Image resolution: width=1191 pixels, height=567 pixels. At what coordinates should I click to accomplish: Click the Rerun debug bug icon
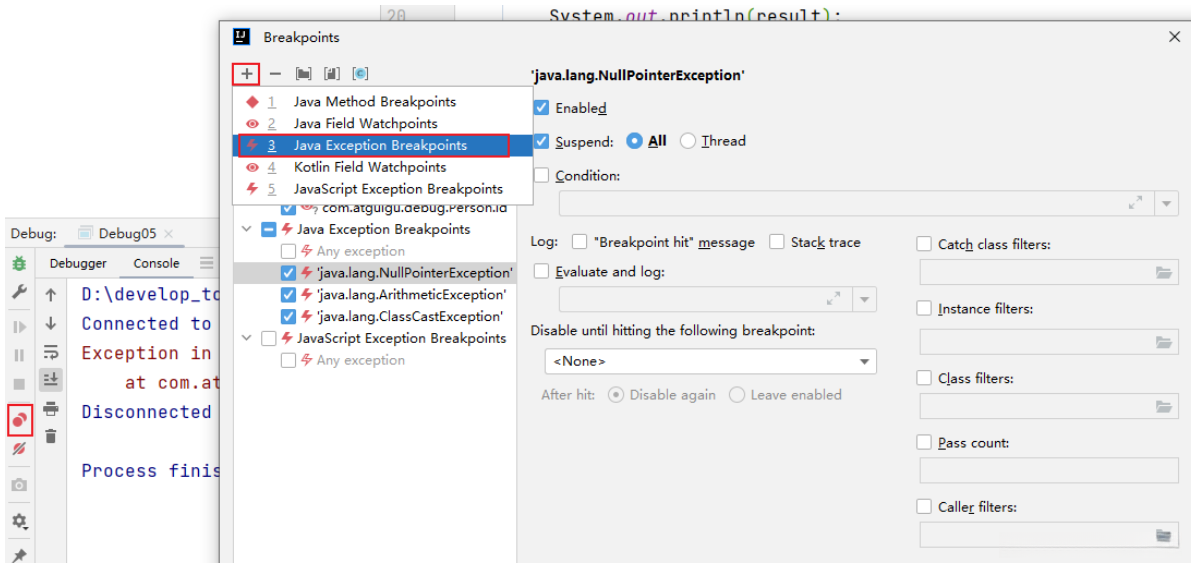[x=20, y=264]
